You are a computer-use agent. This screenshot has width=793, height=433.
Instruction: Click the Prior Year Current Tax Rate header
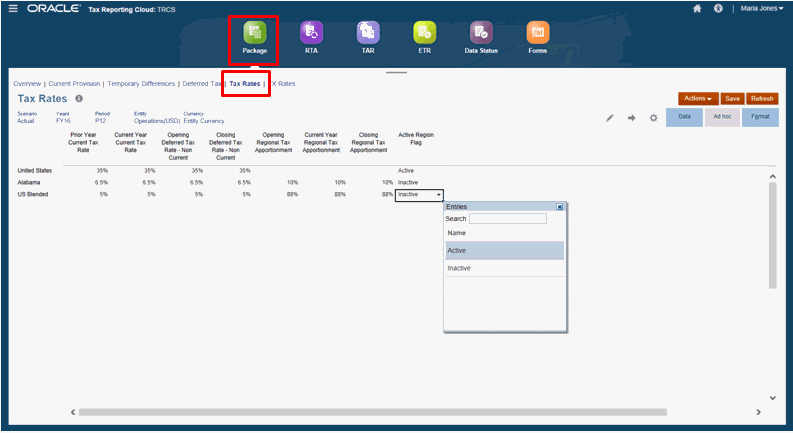pos(83,143)
